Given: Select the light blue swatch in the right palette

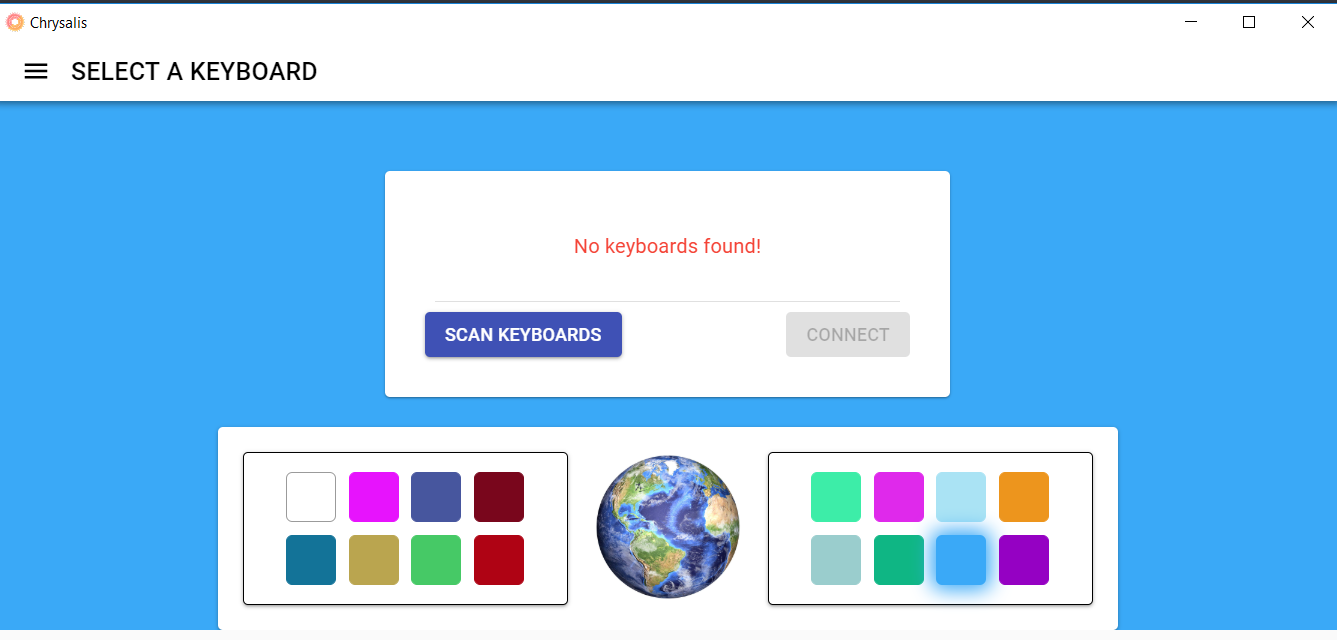Looking at the screenshot, I should coord(961,496).
